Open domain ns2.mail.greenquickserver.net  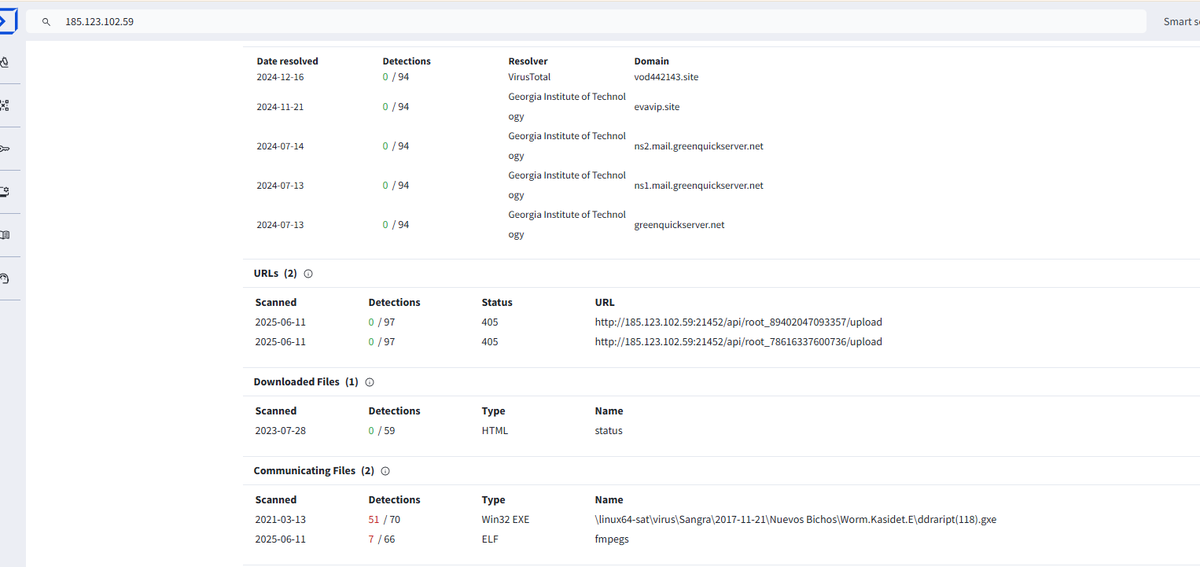click(x=699, y=146)
